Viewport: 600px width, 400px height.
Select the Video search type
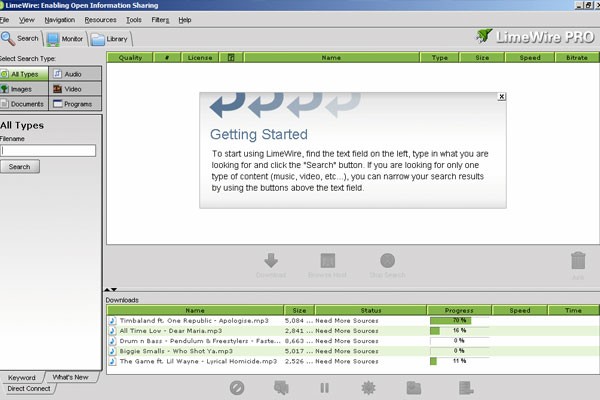tap(75, 89)
